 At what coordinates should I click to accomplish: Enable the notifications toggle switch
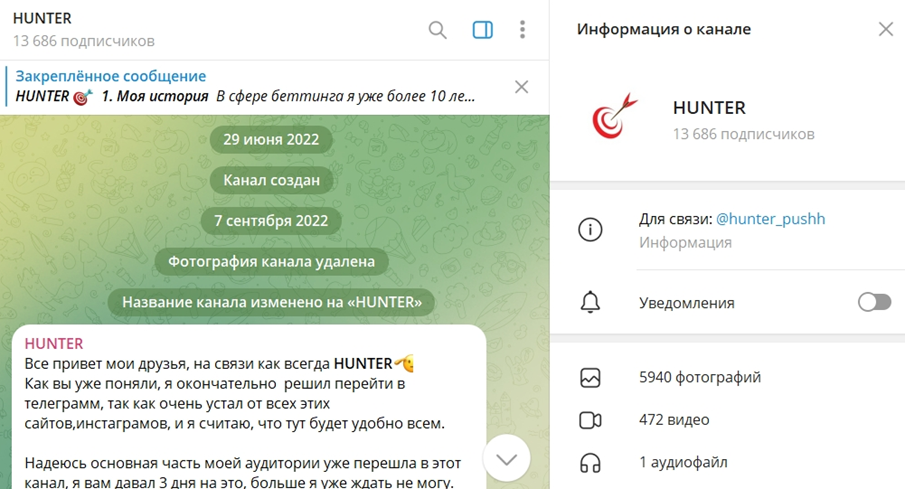874,302
